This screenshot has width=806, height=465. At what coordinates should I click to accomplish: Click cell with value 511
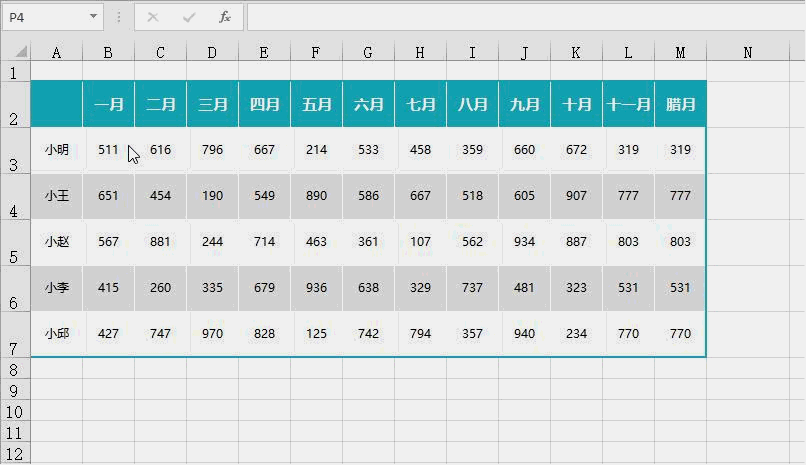pyautogui.click(x=108, y=150)
